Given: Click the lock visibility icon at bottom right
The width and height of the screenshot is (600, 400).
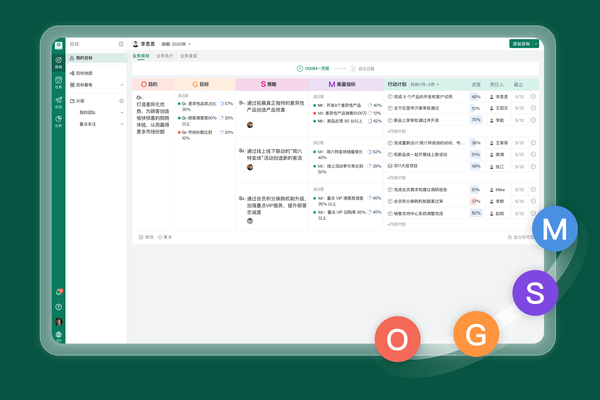Looking at the screenshot, I should 510,237.
